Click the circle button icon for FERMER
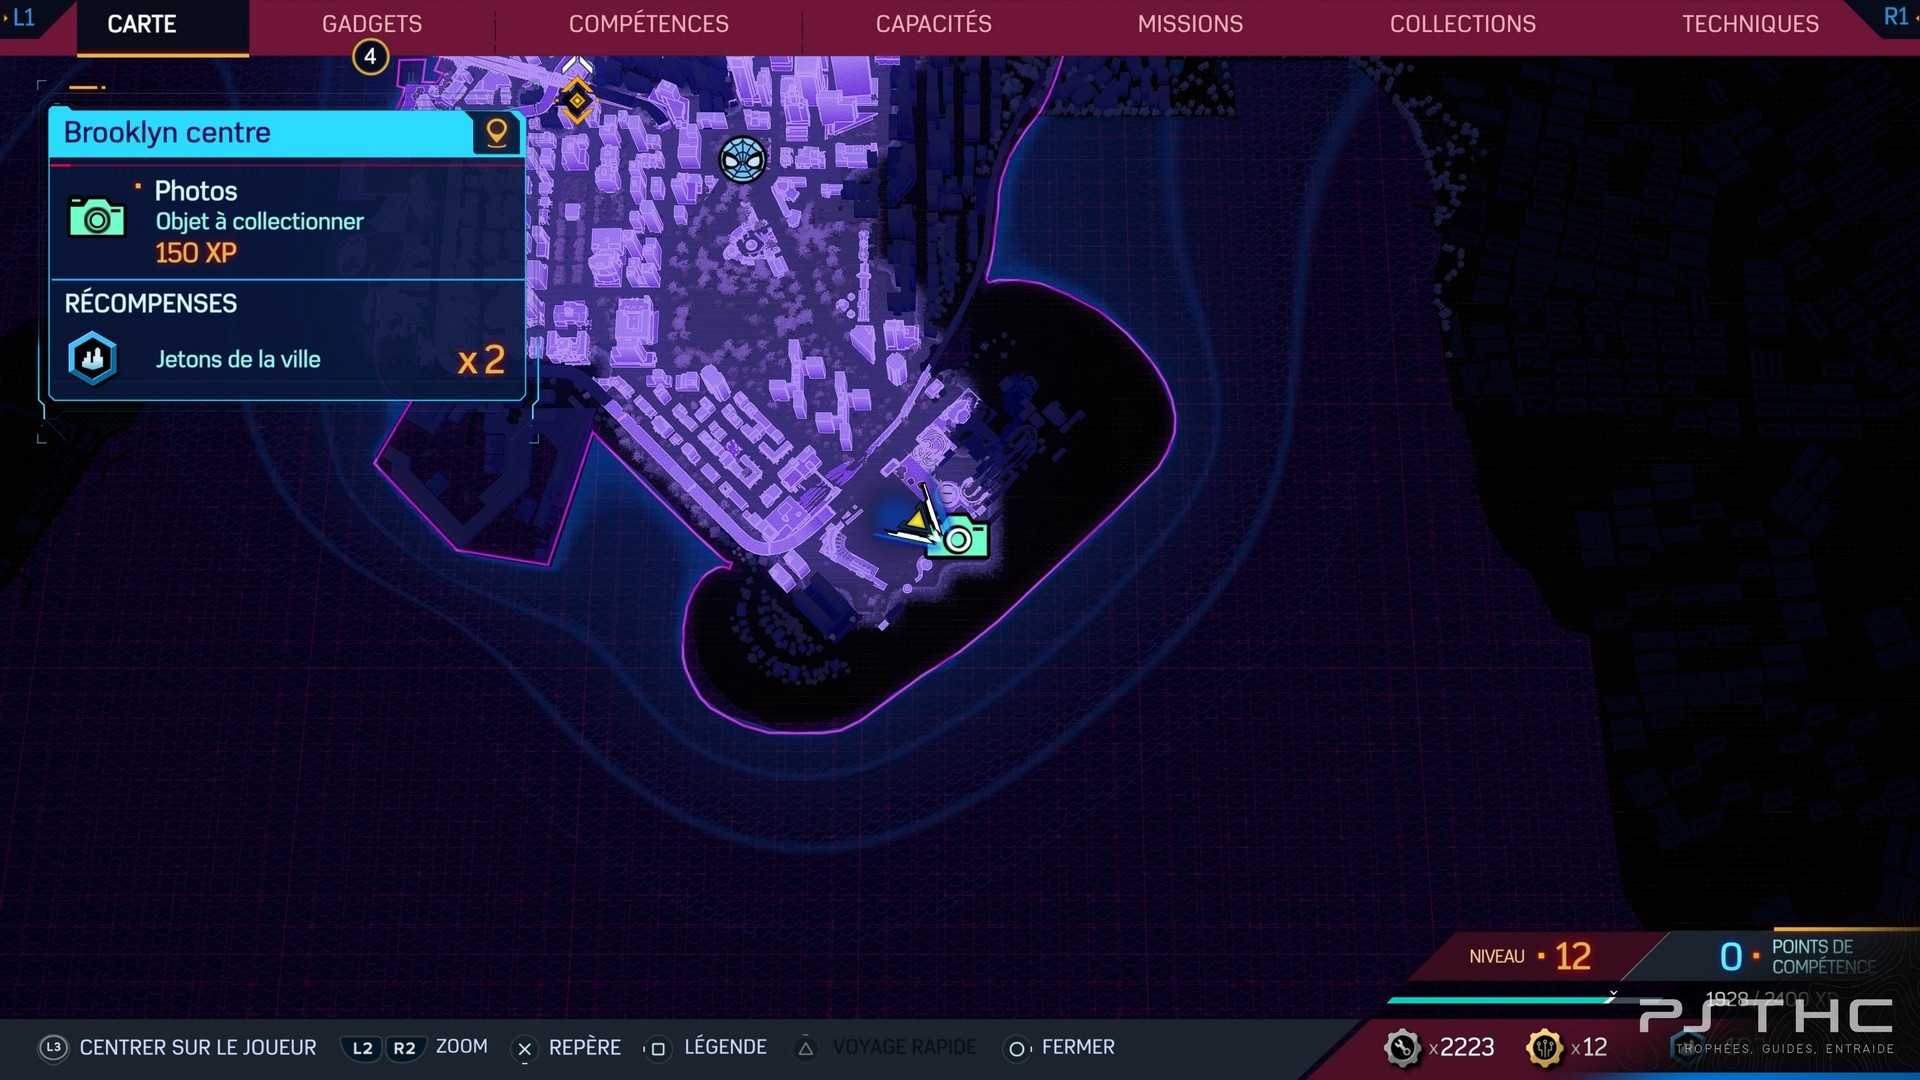Screen dimensions: 1920x1080 (1017, 1048)
